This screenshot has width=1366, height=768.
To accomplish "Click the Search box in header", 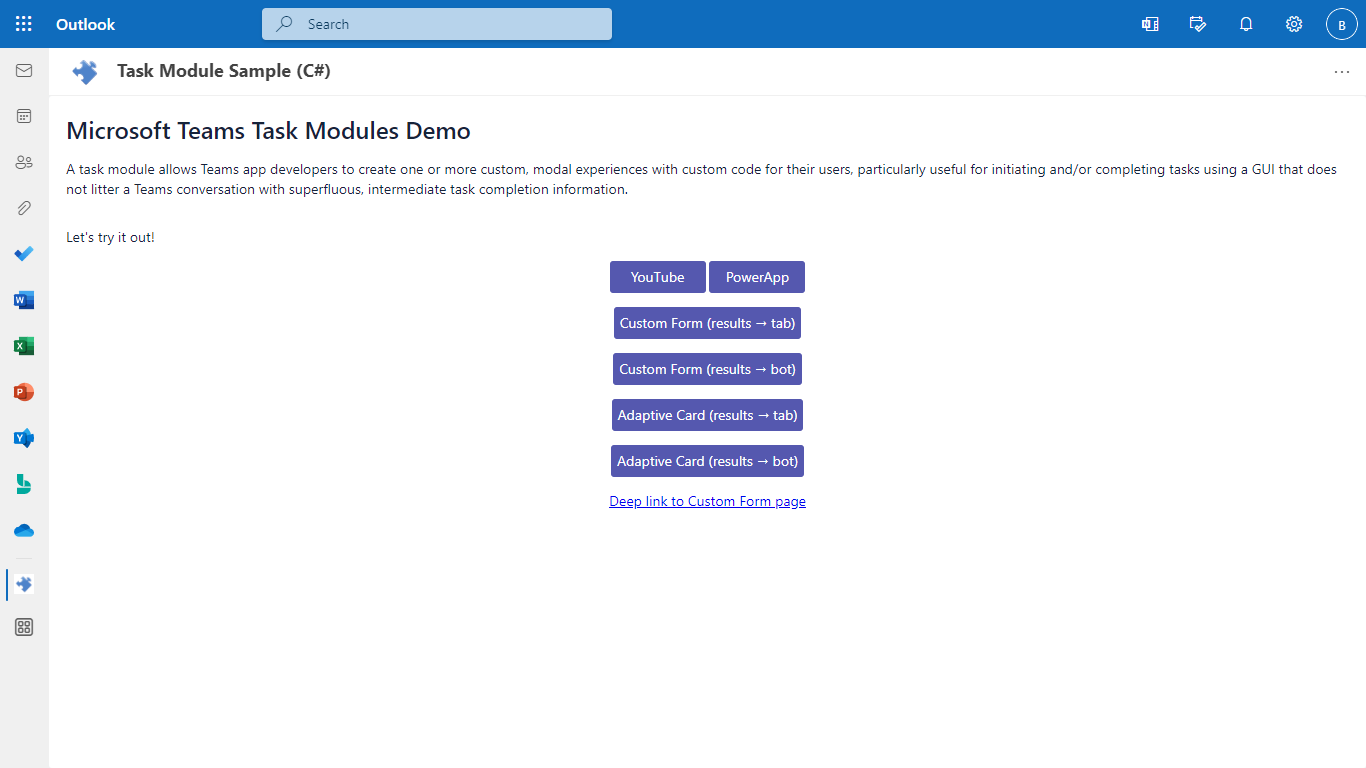I will pyautogui.click(x=437, y=24).
